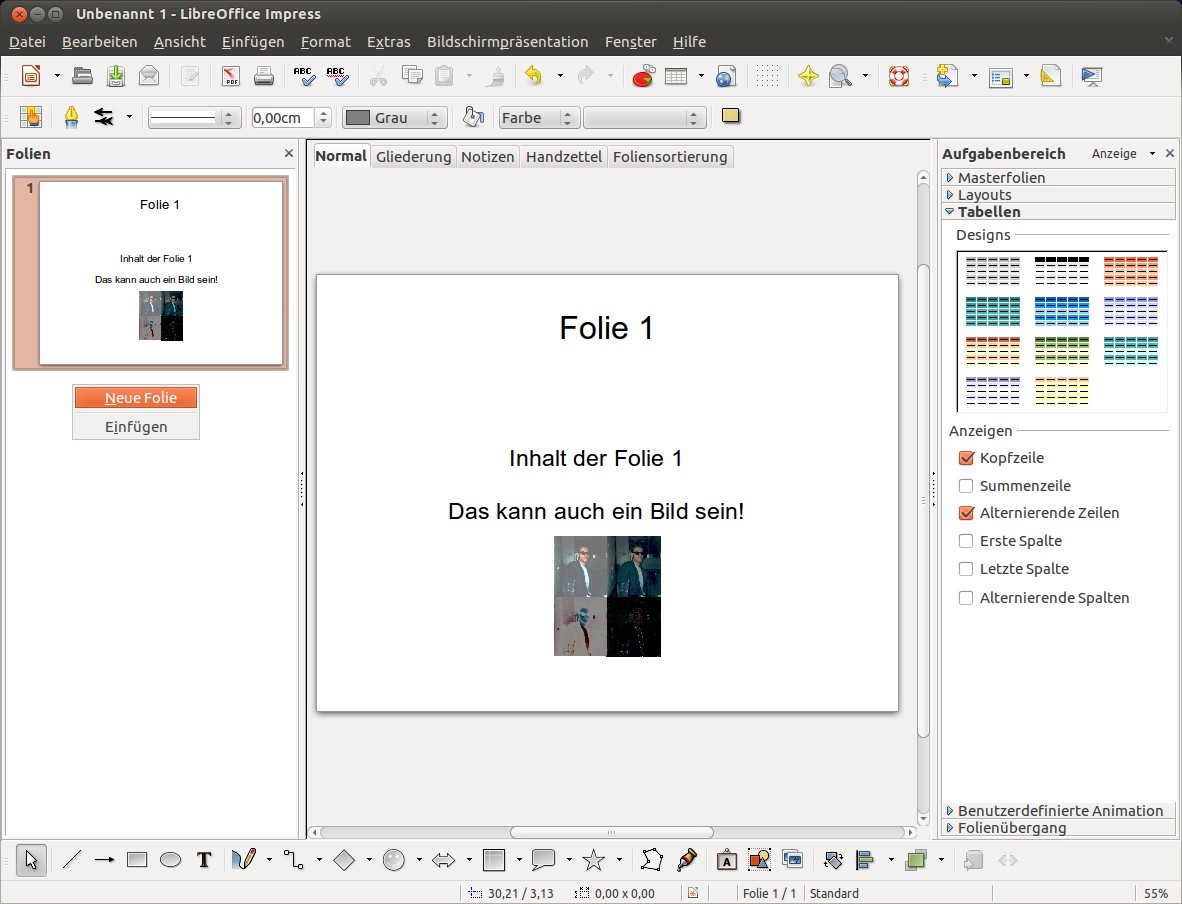Screen dimensions: 1182x904
Task: Open the Farbe fill style dropdown
Action: click(539, 118)
